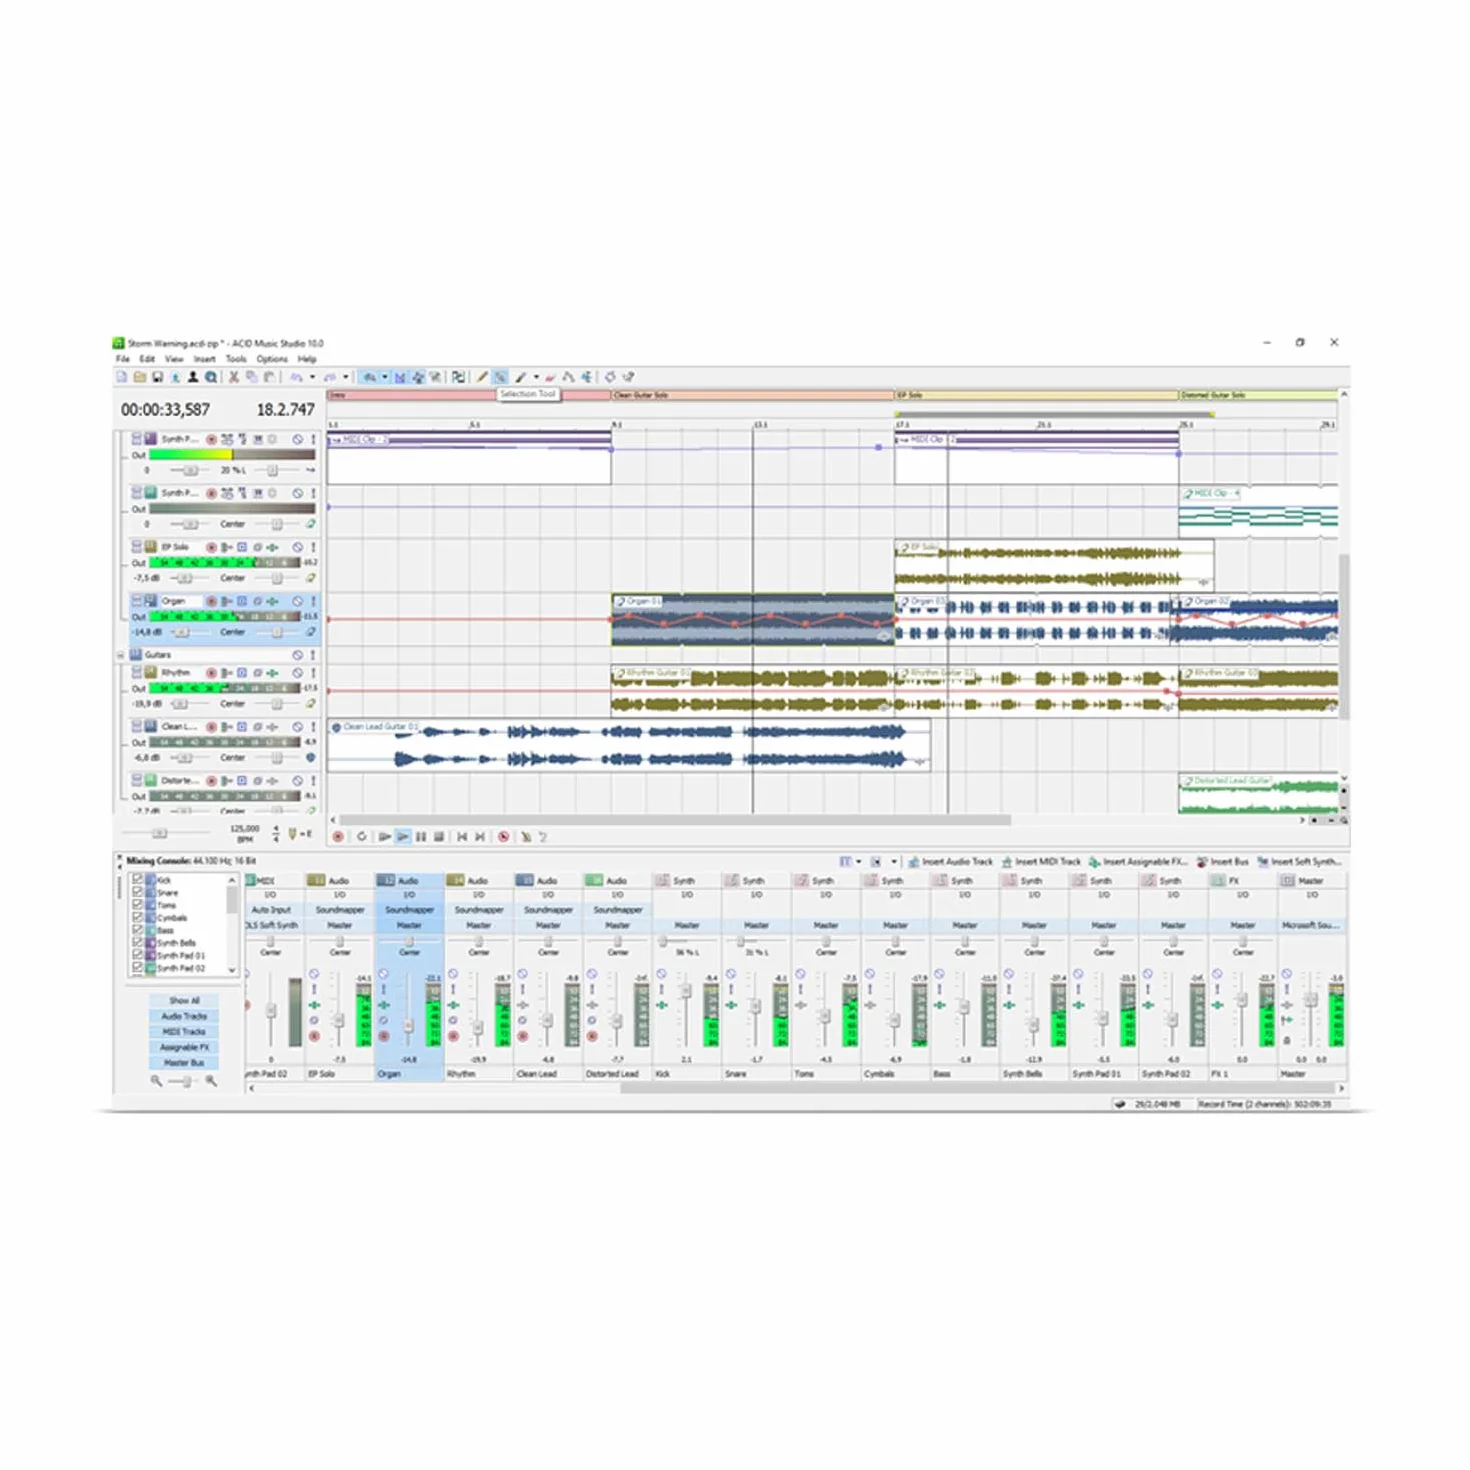
Task: Click Insert MIDI Track button
Action: [x=1041, y=861]
